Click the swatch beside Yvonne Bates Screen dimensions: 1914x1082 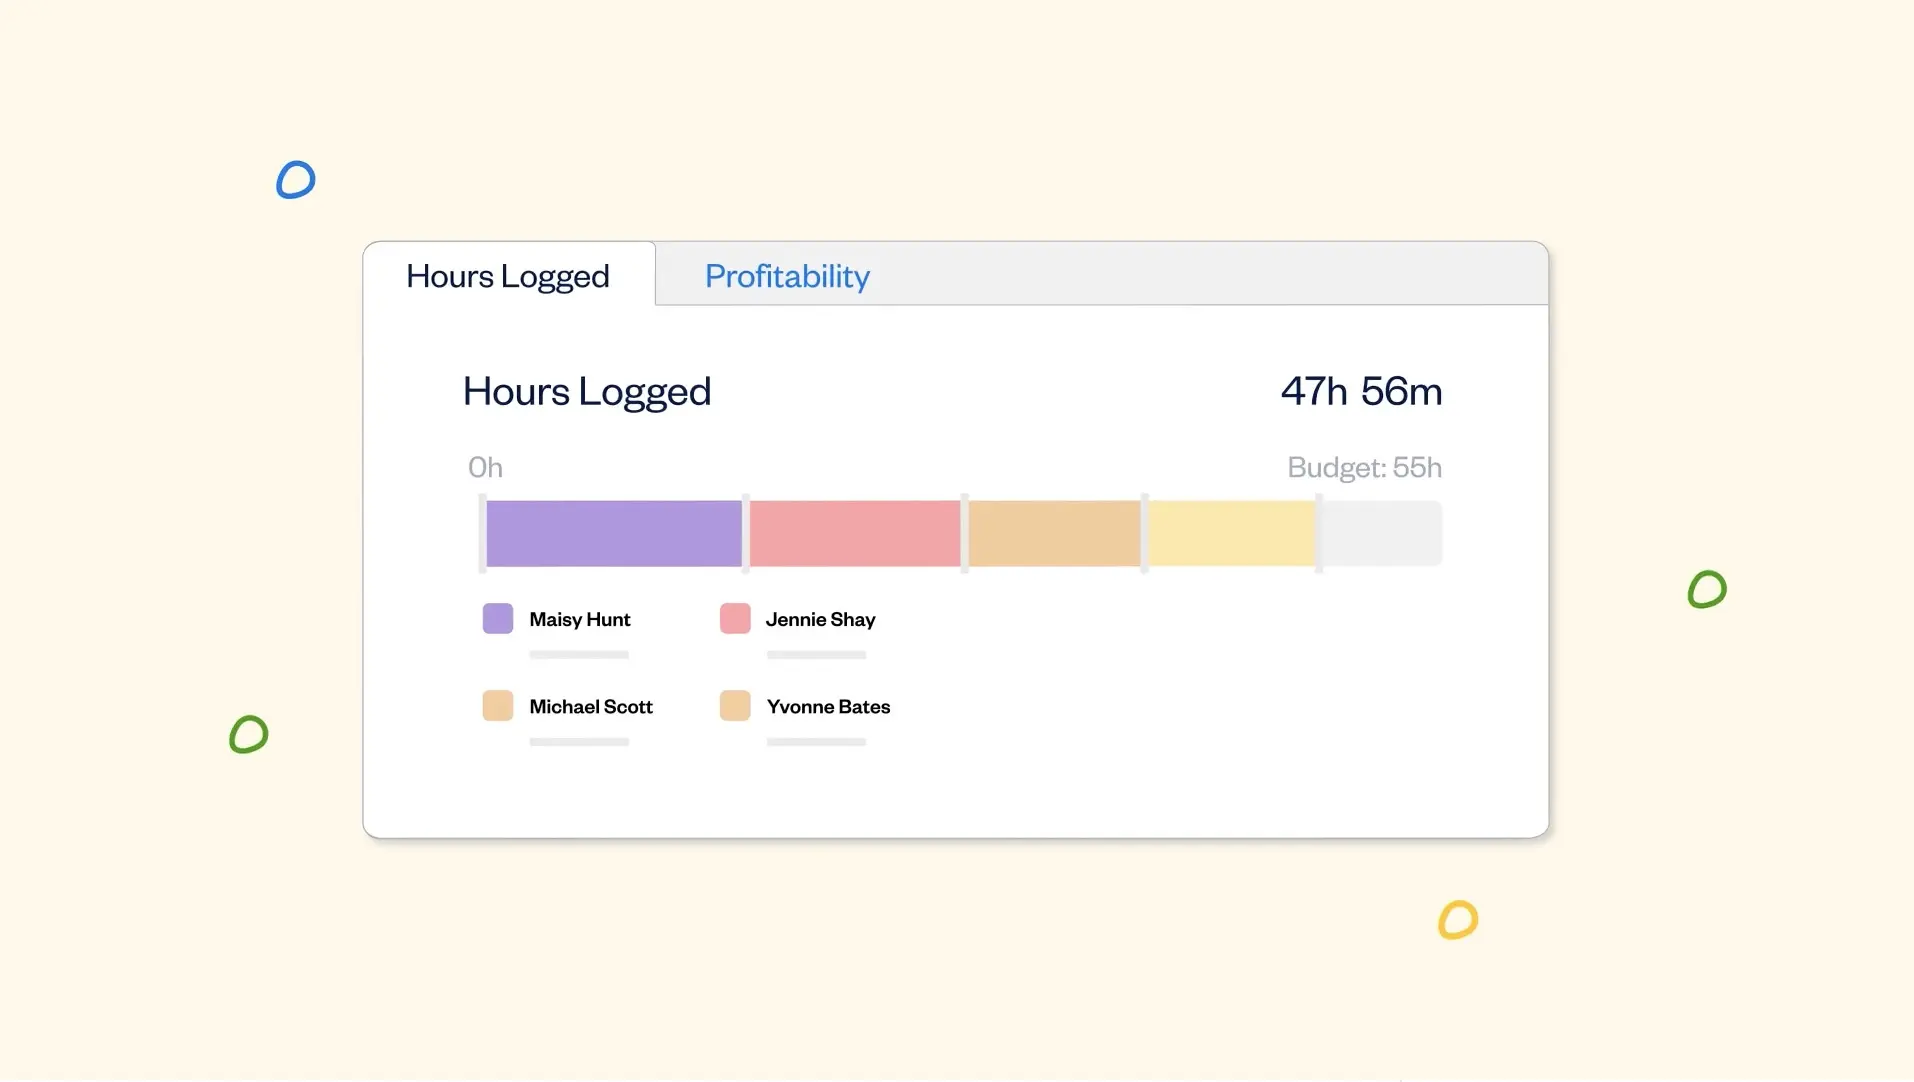click(735, 706)
